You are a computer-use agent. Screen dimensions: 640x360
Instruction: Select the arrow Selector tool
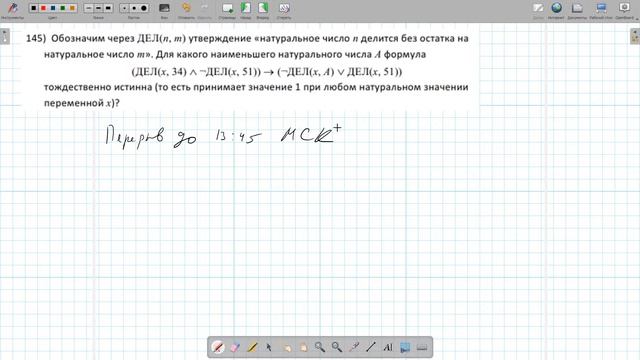269,347
